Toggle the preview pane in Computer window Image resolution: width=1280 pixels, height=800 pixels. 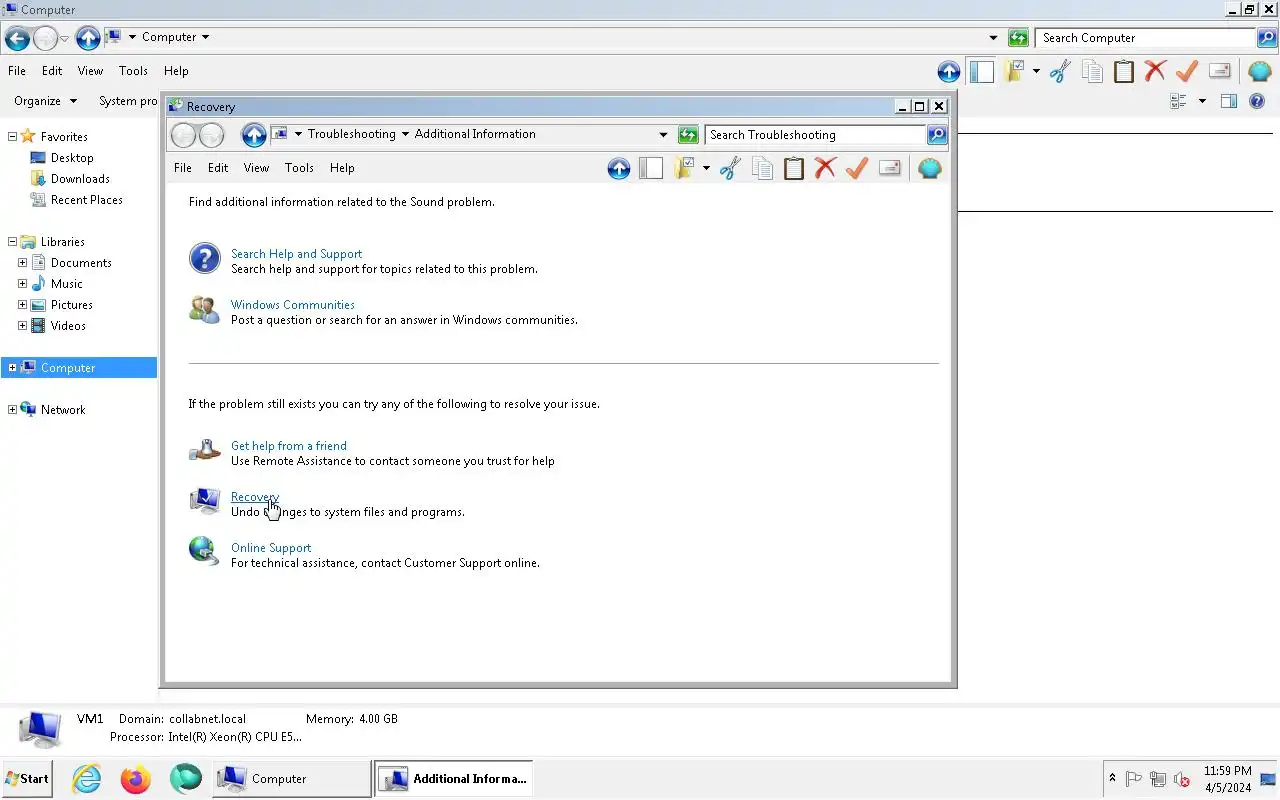coord(1229,101)
